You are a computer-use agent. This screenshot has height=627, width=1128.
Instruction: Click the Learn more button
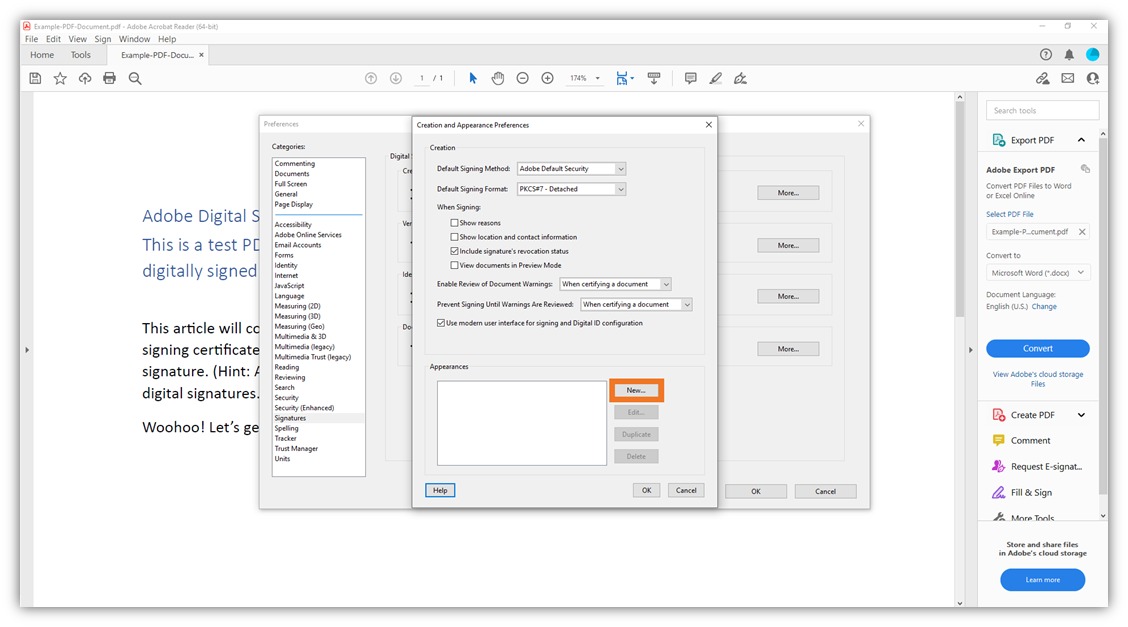point(1042,580)
